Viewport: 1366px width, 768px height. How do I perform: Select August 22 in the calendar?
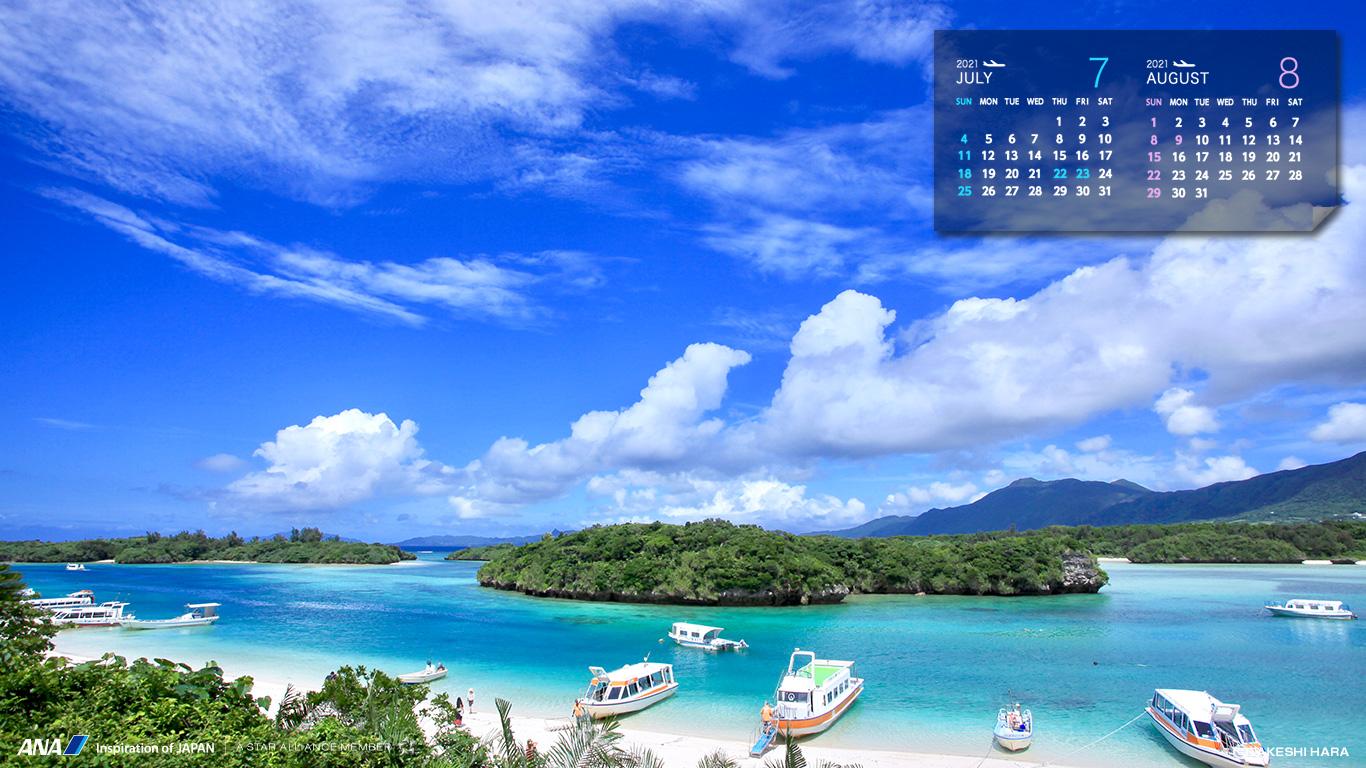coord(1154,174)
